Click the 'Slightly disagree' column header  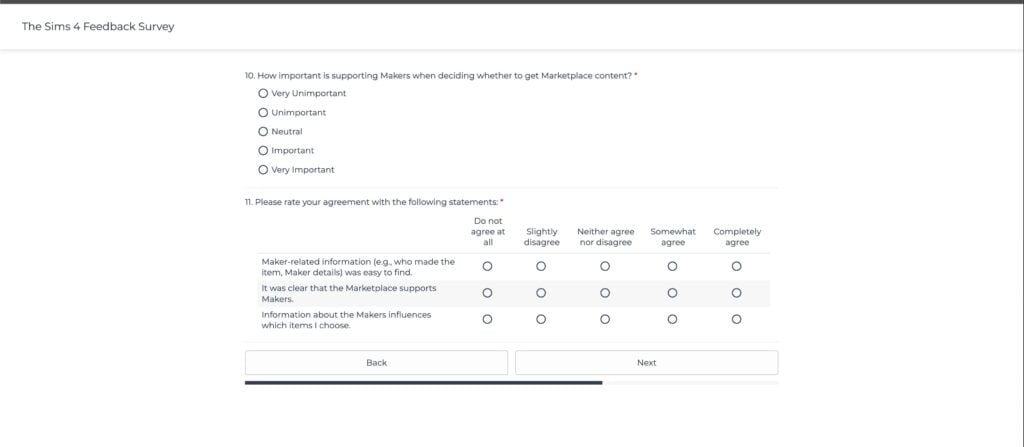tap(541, 237)
